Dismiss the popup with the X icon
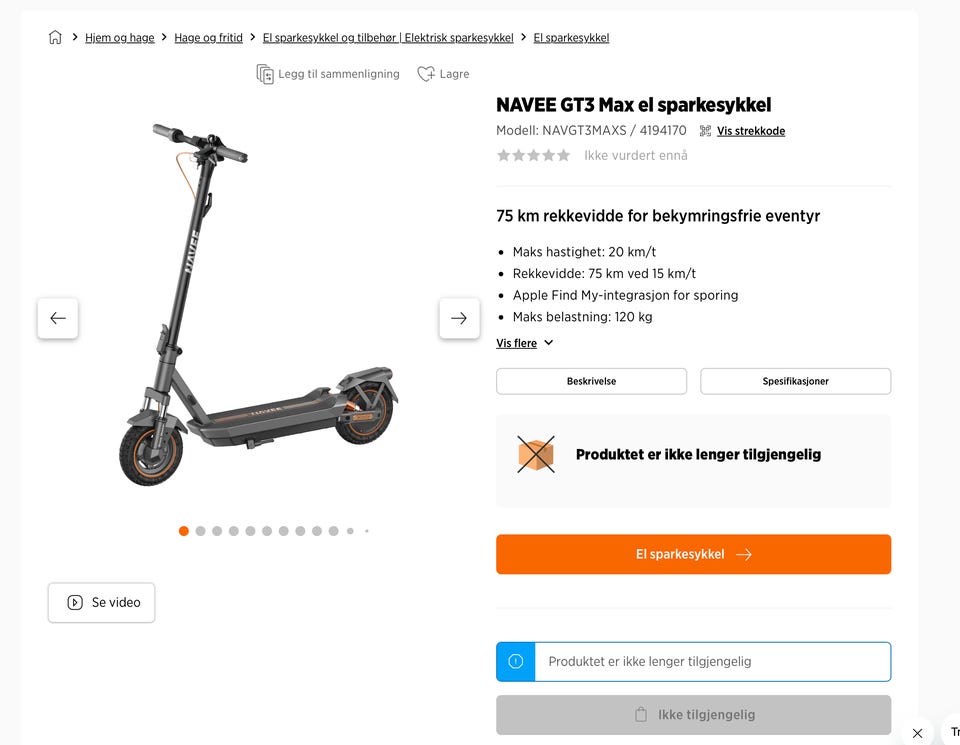The height and width of the screenshot is (745, 960). (x=917, y=733)
